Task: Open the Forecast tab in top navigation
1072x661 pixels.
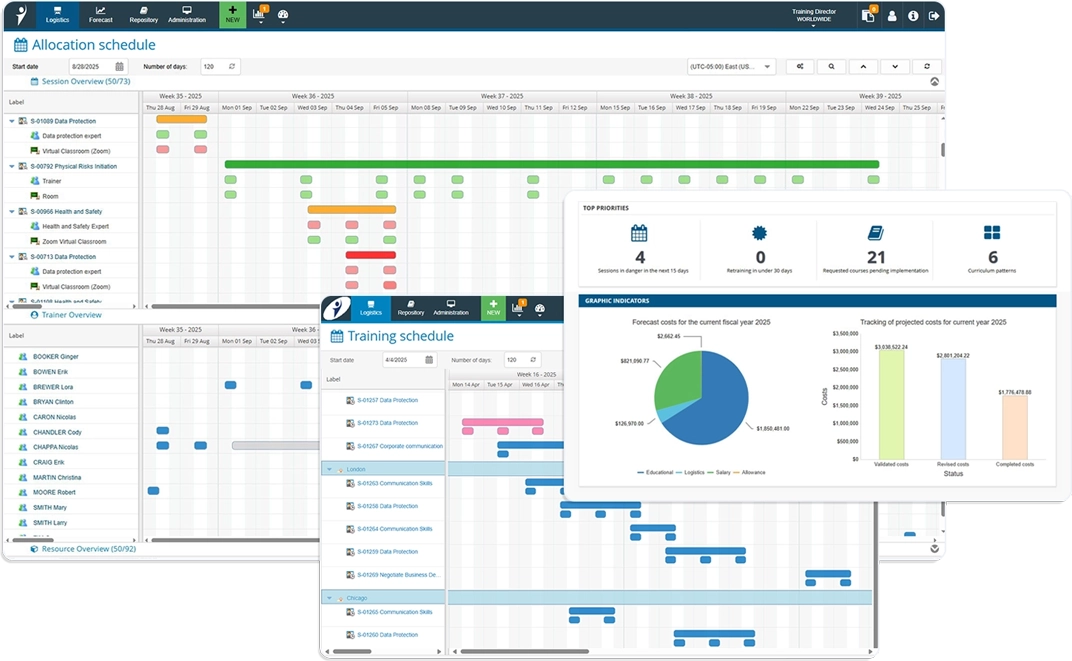Action: (x=100, y=15)
